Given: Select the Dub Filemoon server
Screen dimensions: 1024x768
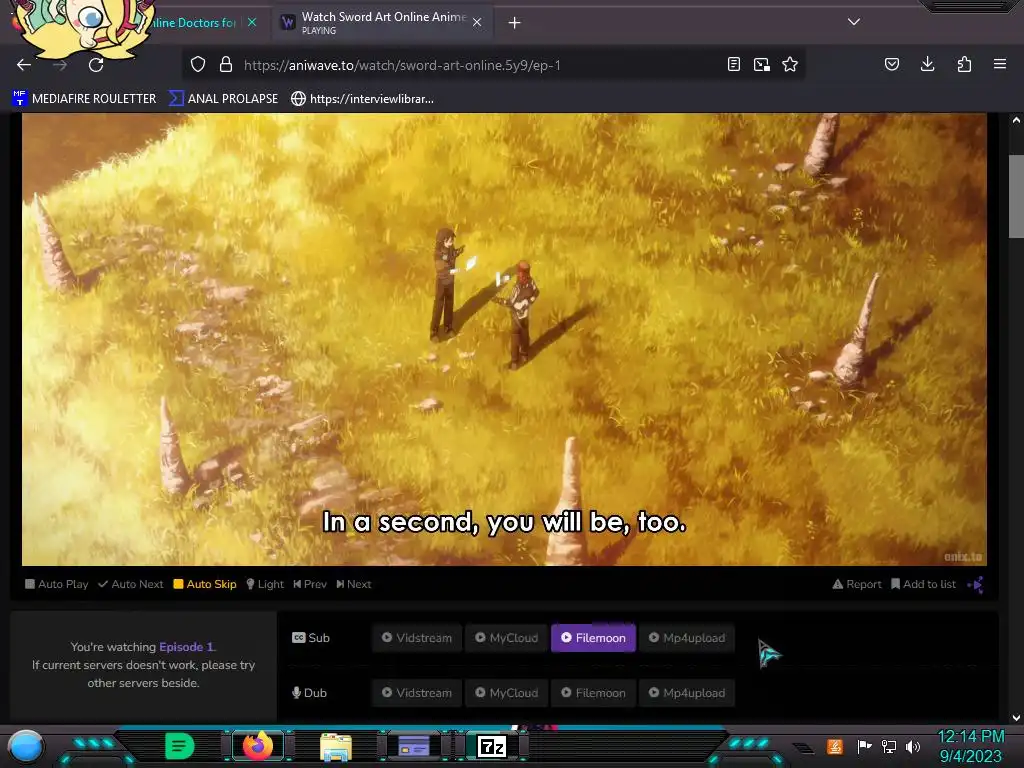Looking at the screenshot, I should pyautogui.click(x=594, y=692).
